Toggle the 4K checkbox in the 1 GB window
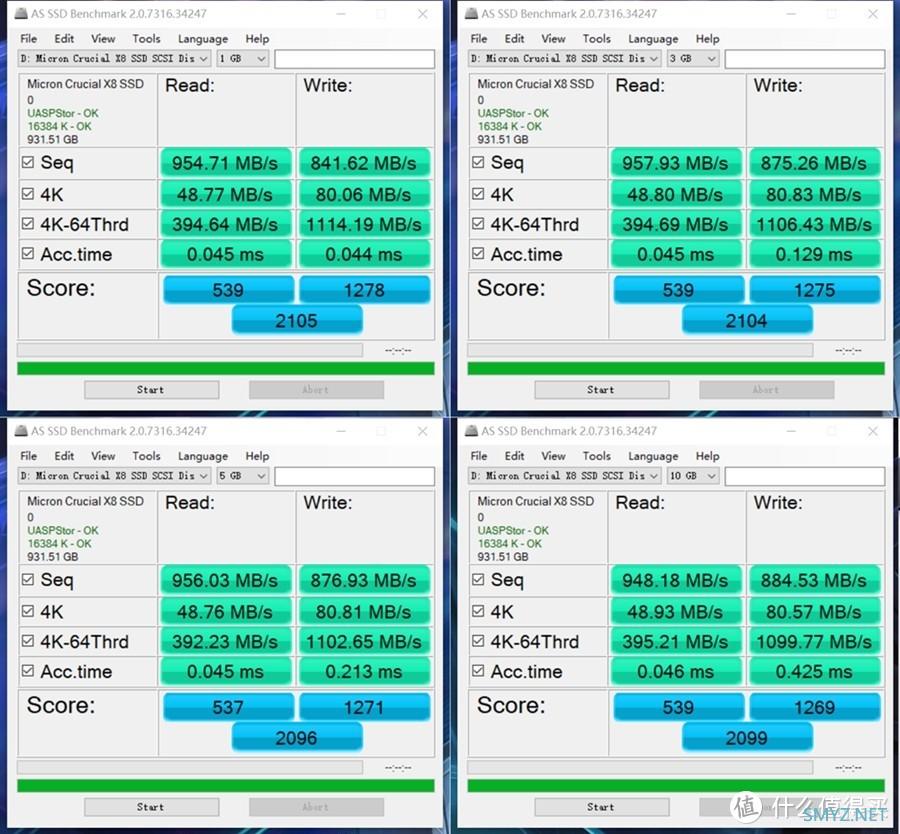900x834 pixels. tap(28, 193)
